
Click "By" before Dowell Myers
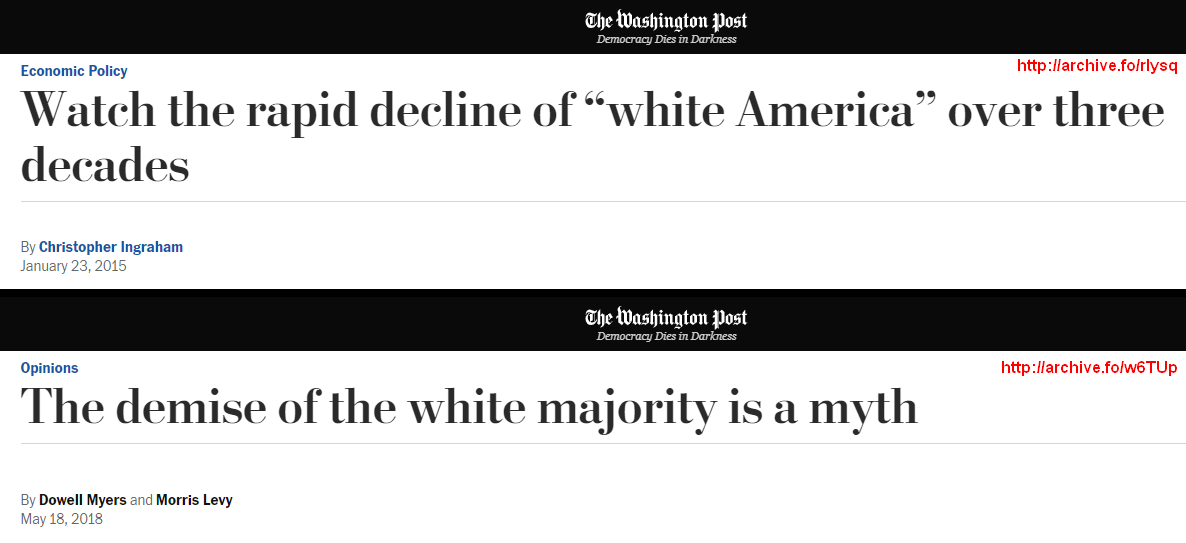click(28, 500)
